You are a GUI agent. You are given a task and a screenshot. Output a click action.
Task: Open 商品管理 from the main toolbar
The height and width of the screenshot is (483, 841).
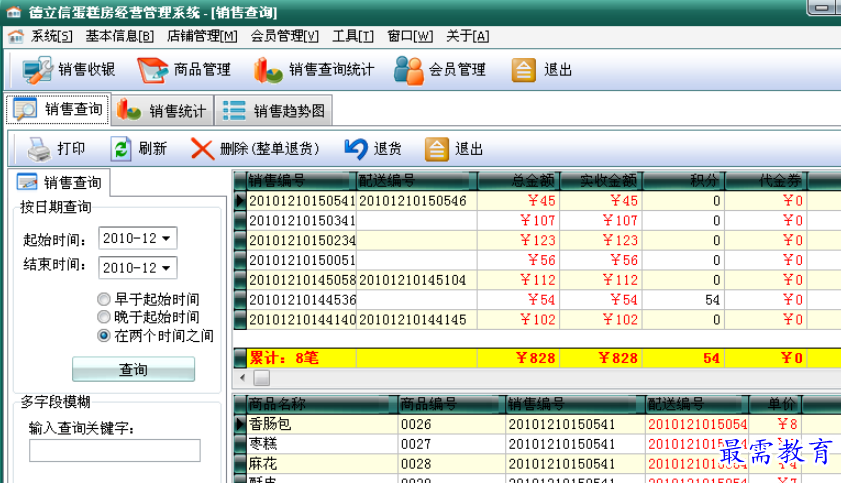coord(152,70)
